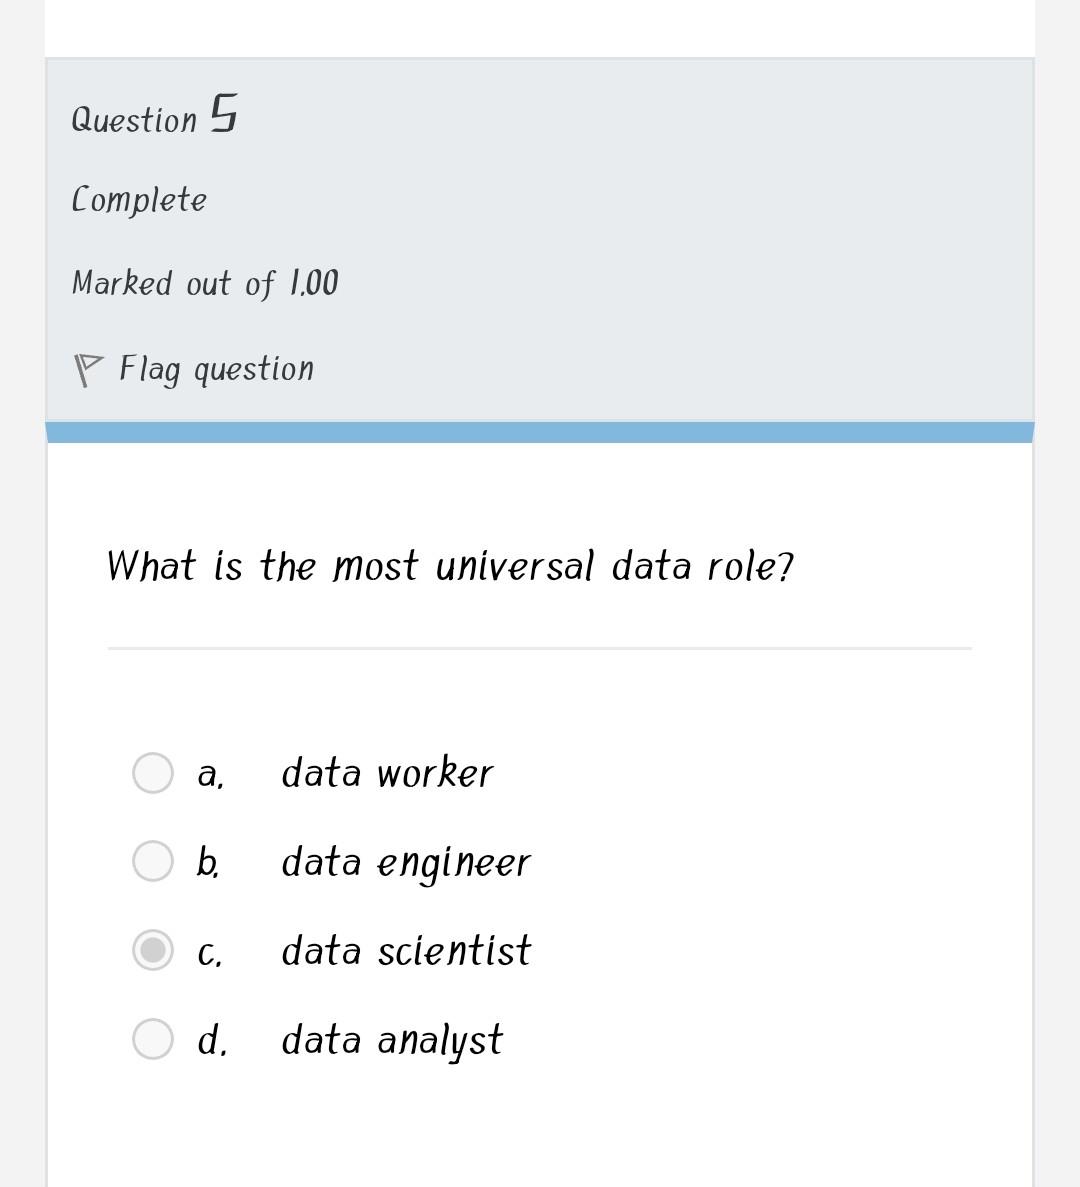1080x1187 pixels.
Task: Pick option d, data analyst
Action: coord(152,1039)
